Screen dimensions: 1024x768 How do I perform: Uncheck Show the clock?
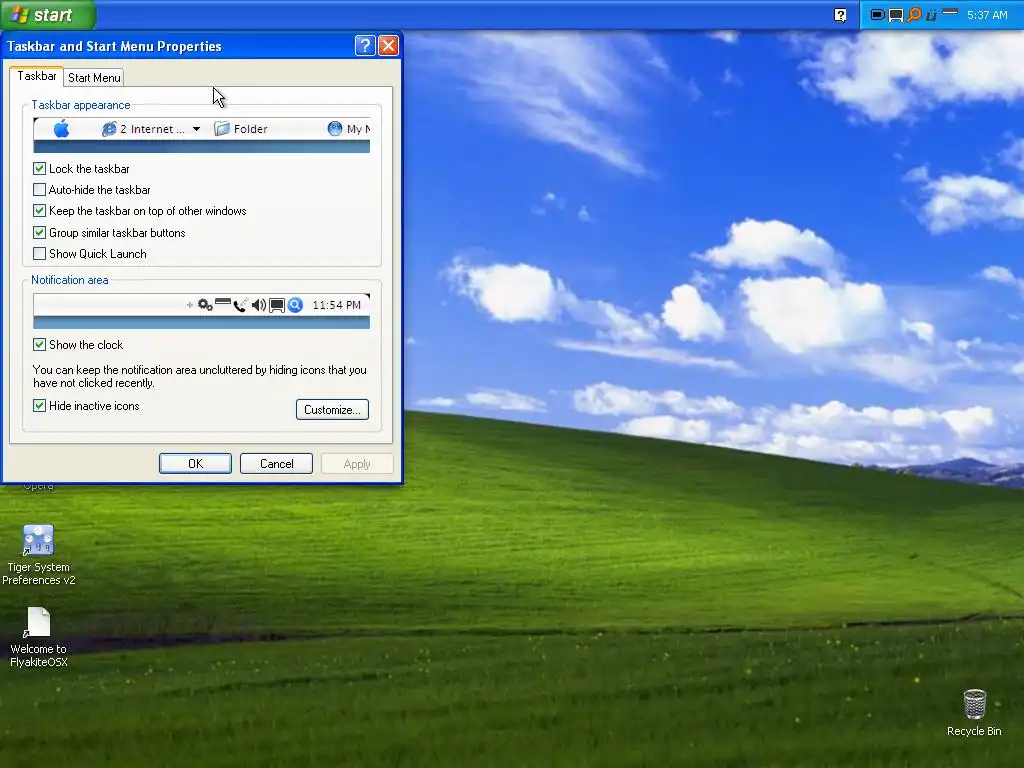[x=39, y=344]
